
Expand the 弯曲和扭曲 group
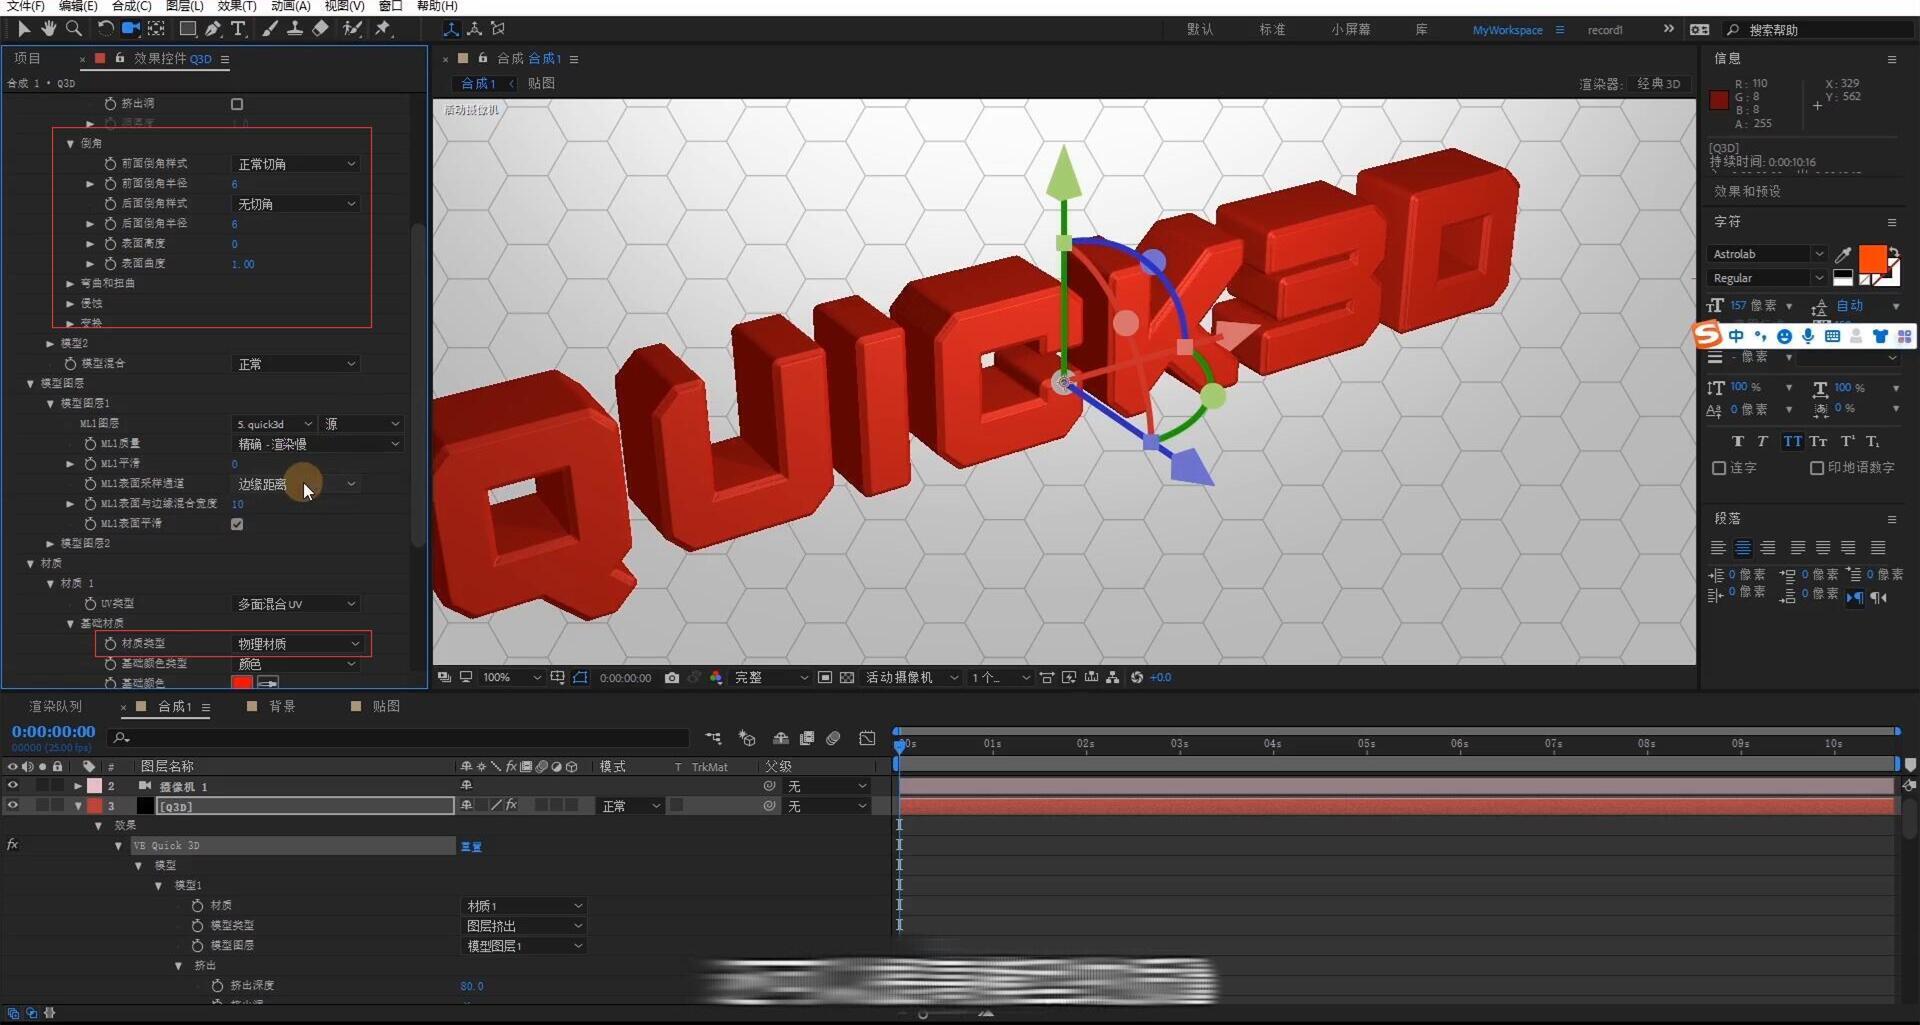pos(70,284)
